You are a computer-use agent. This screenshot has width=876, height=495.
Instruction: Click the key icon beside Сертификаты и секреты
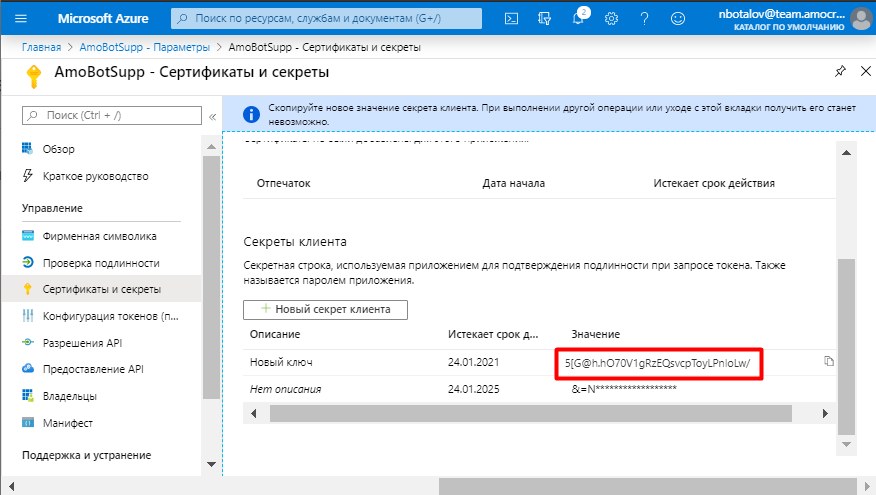[27, 289]
